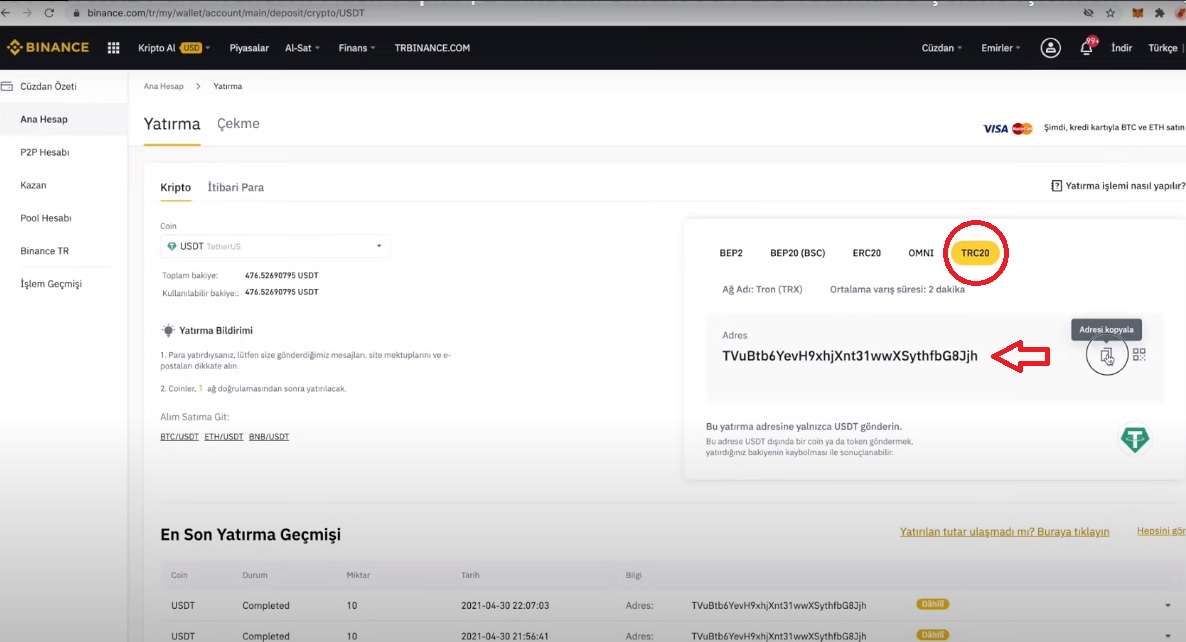The image size is (1186, 642).
Task: Click the large TRC20 deposit address text
Action: 849,356
